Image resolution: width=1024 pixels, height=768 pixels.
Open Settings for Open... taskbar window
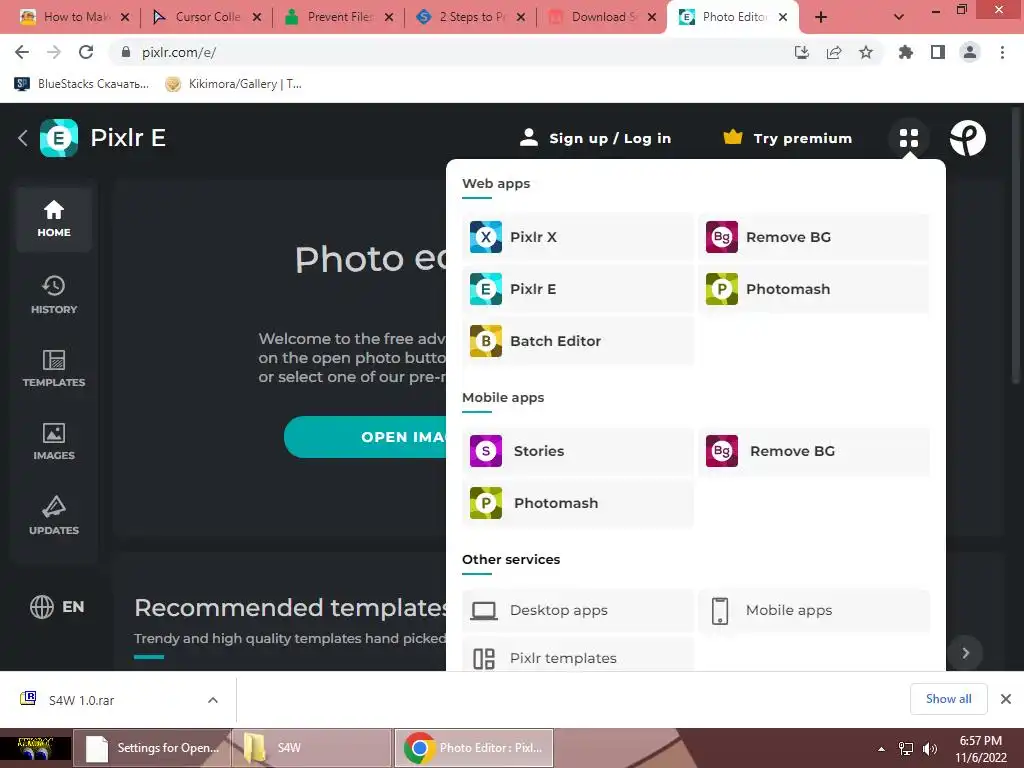point(152,748)
